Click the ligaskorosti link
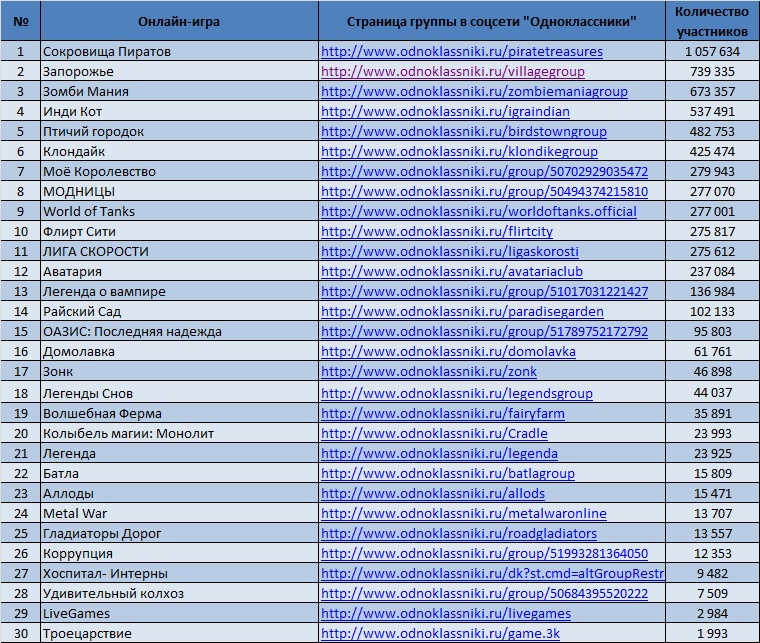The image size is (760, 643). (450, 251)
